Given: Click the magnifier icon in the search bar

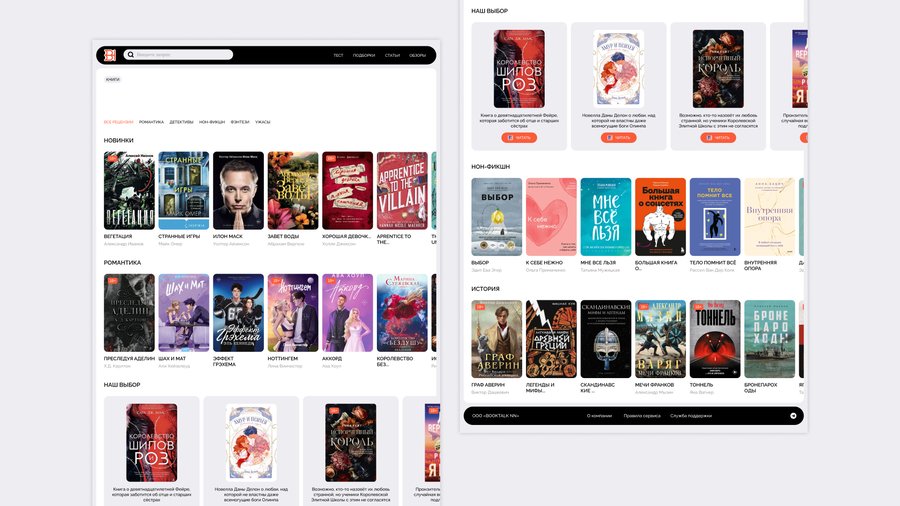Looking at the screenshot, I should point(131,55).
